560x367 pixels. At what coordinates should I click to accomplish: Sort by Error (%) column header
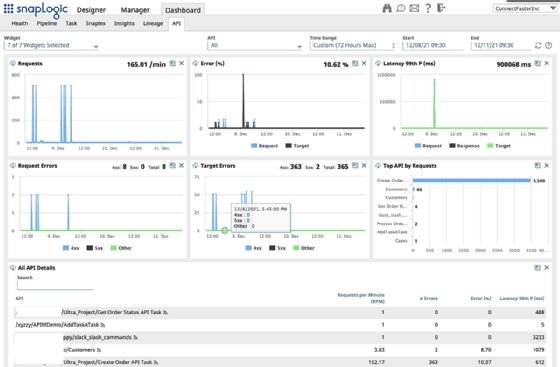coord(481,298)
